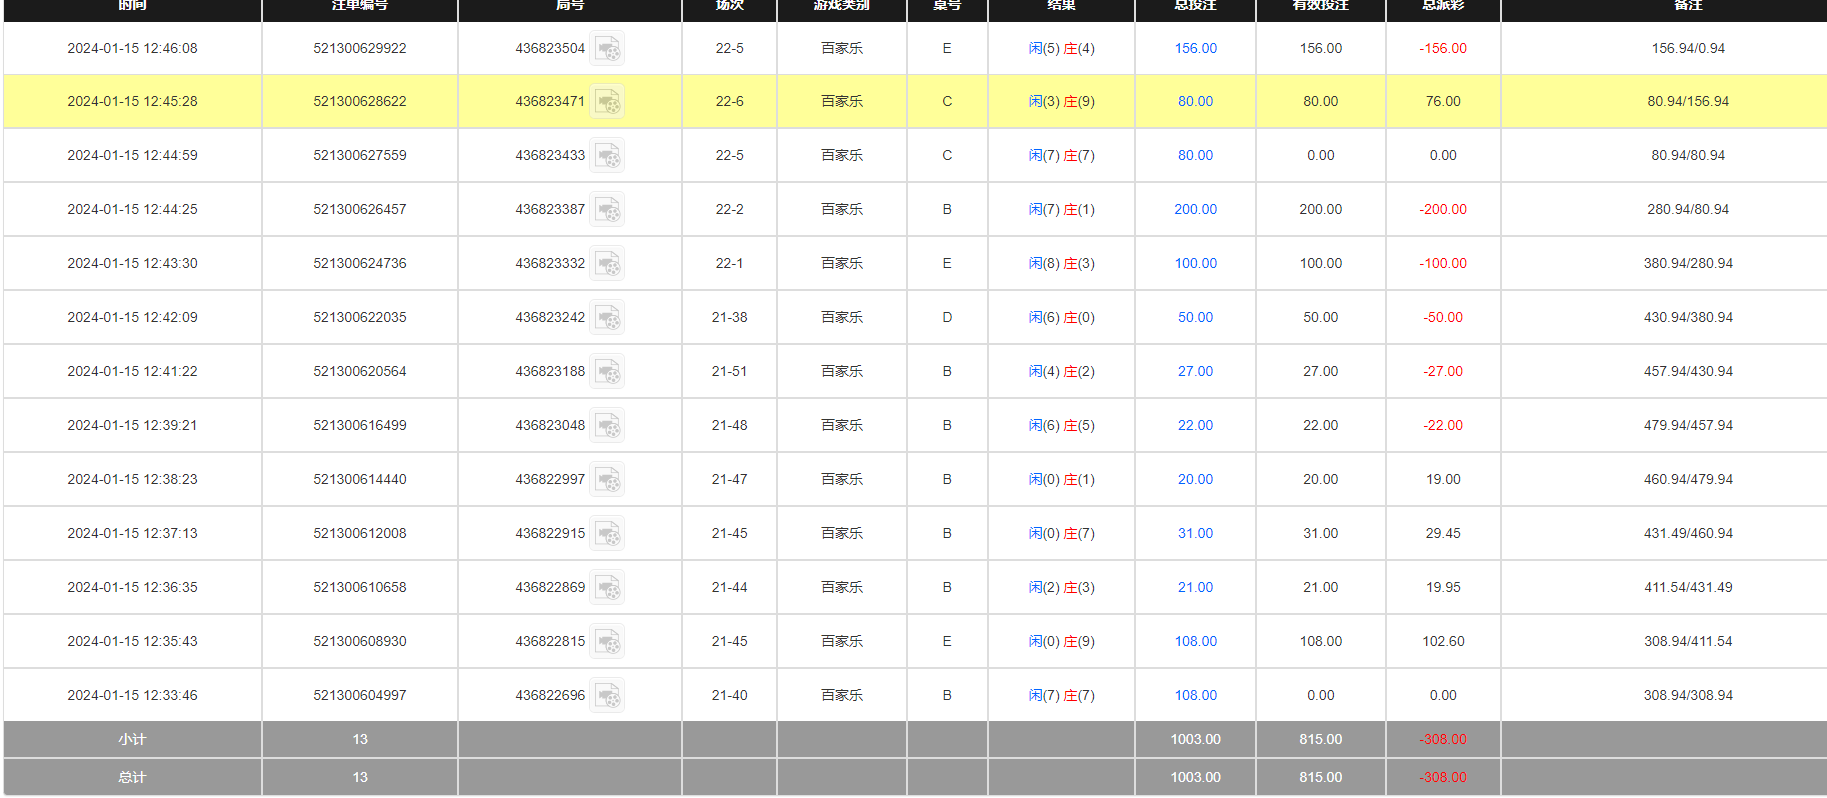Open replay icon for round 436823332
The width and height of the screenshot is (1827, 798).
pos(607,264)
